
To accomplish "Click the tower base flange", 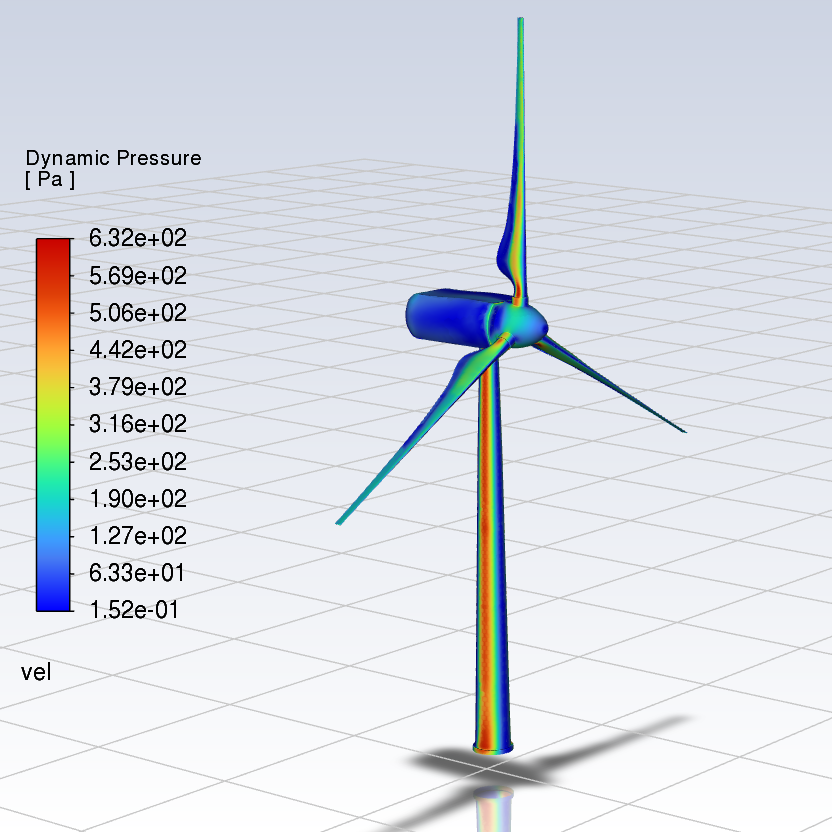I will (493, 747).
